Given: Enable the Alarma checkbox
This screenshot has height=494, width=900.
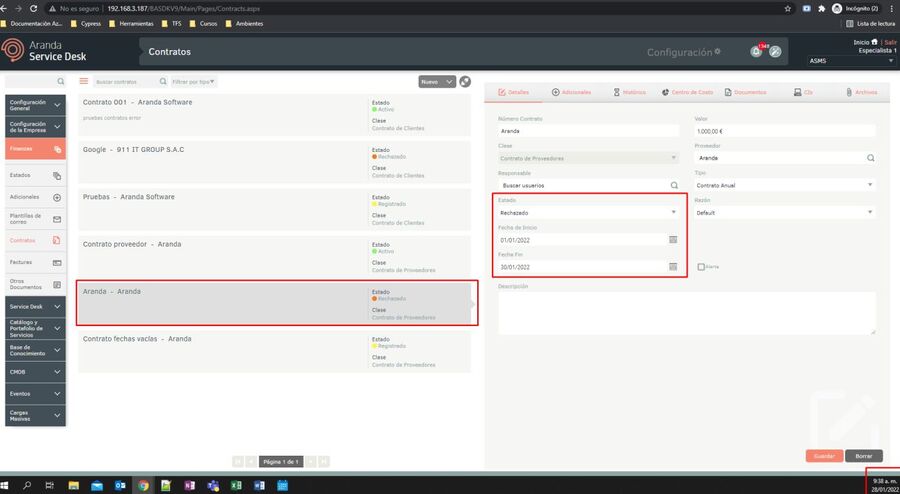Looking at the screenshot, I should pos(701,267).
